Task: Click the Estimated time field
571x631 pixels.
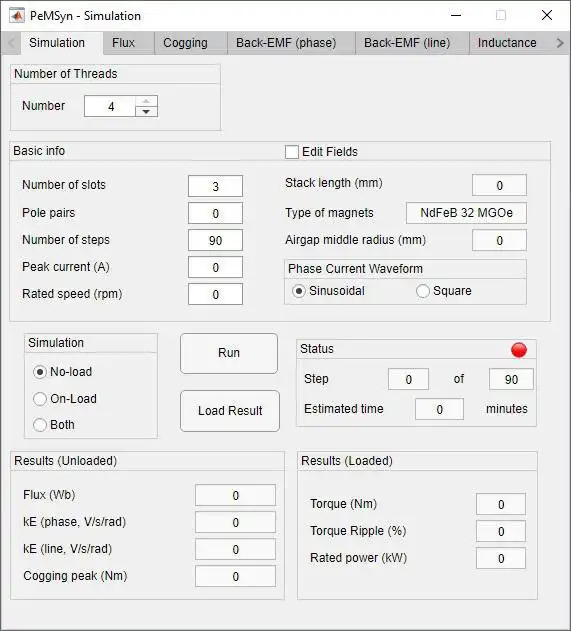Action: [x=439, y=409]
